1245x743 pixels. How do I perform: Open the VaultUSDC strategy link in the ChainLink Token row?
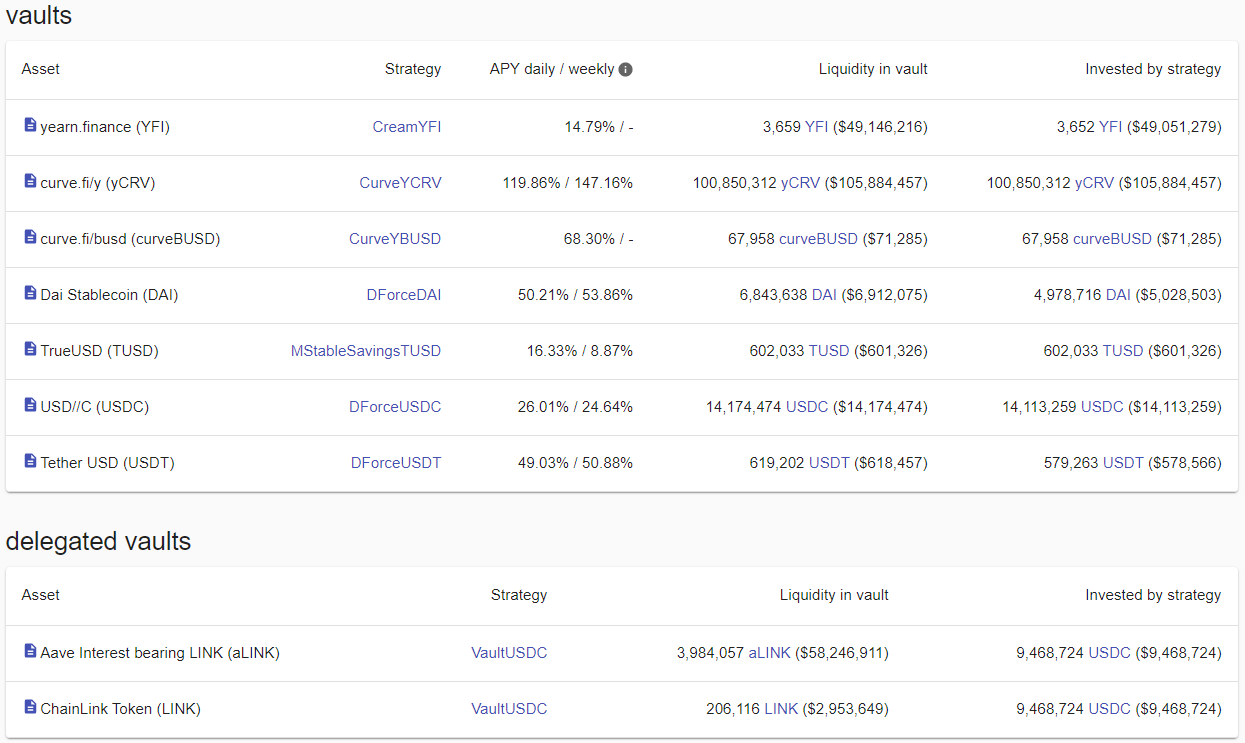(x=509, y=709)
